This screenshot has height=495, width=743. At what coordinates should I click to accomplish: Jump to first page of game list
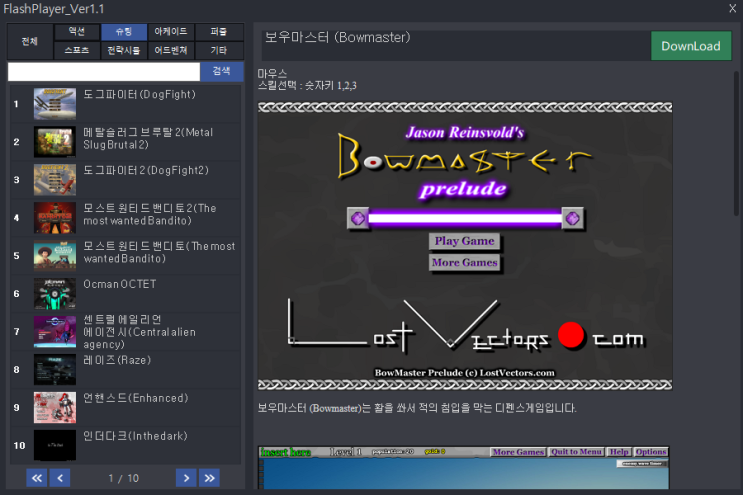(36, 477)
